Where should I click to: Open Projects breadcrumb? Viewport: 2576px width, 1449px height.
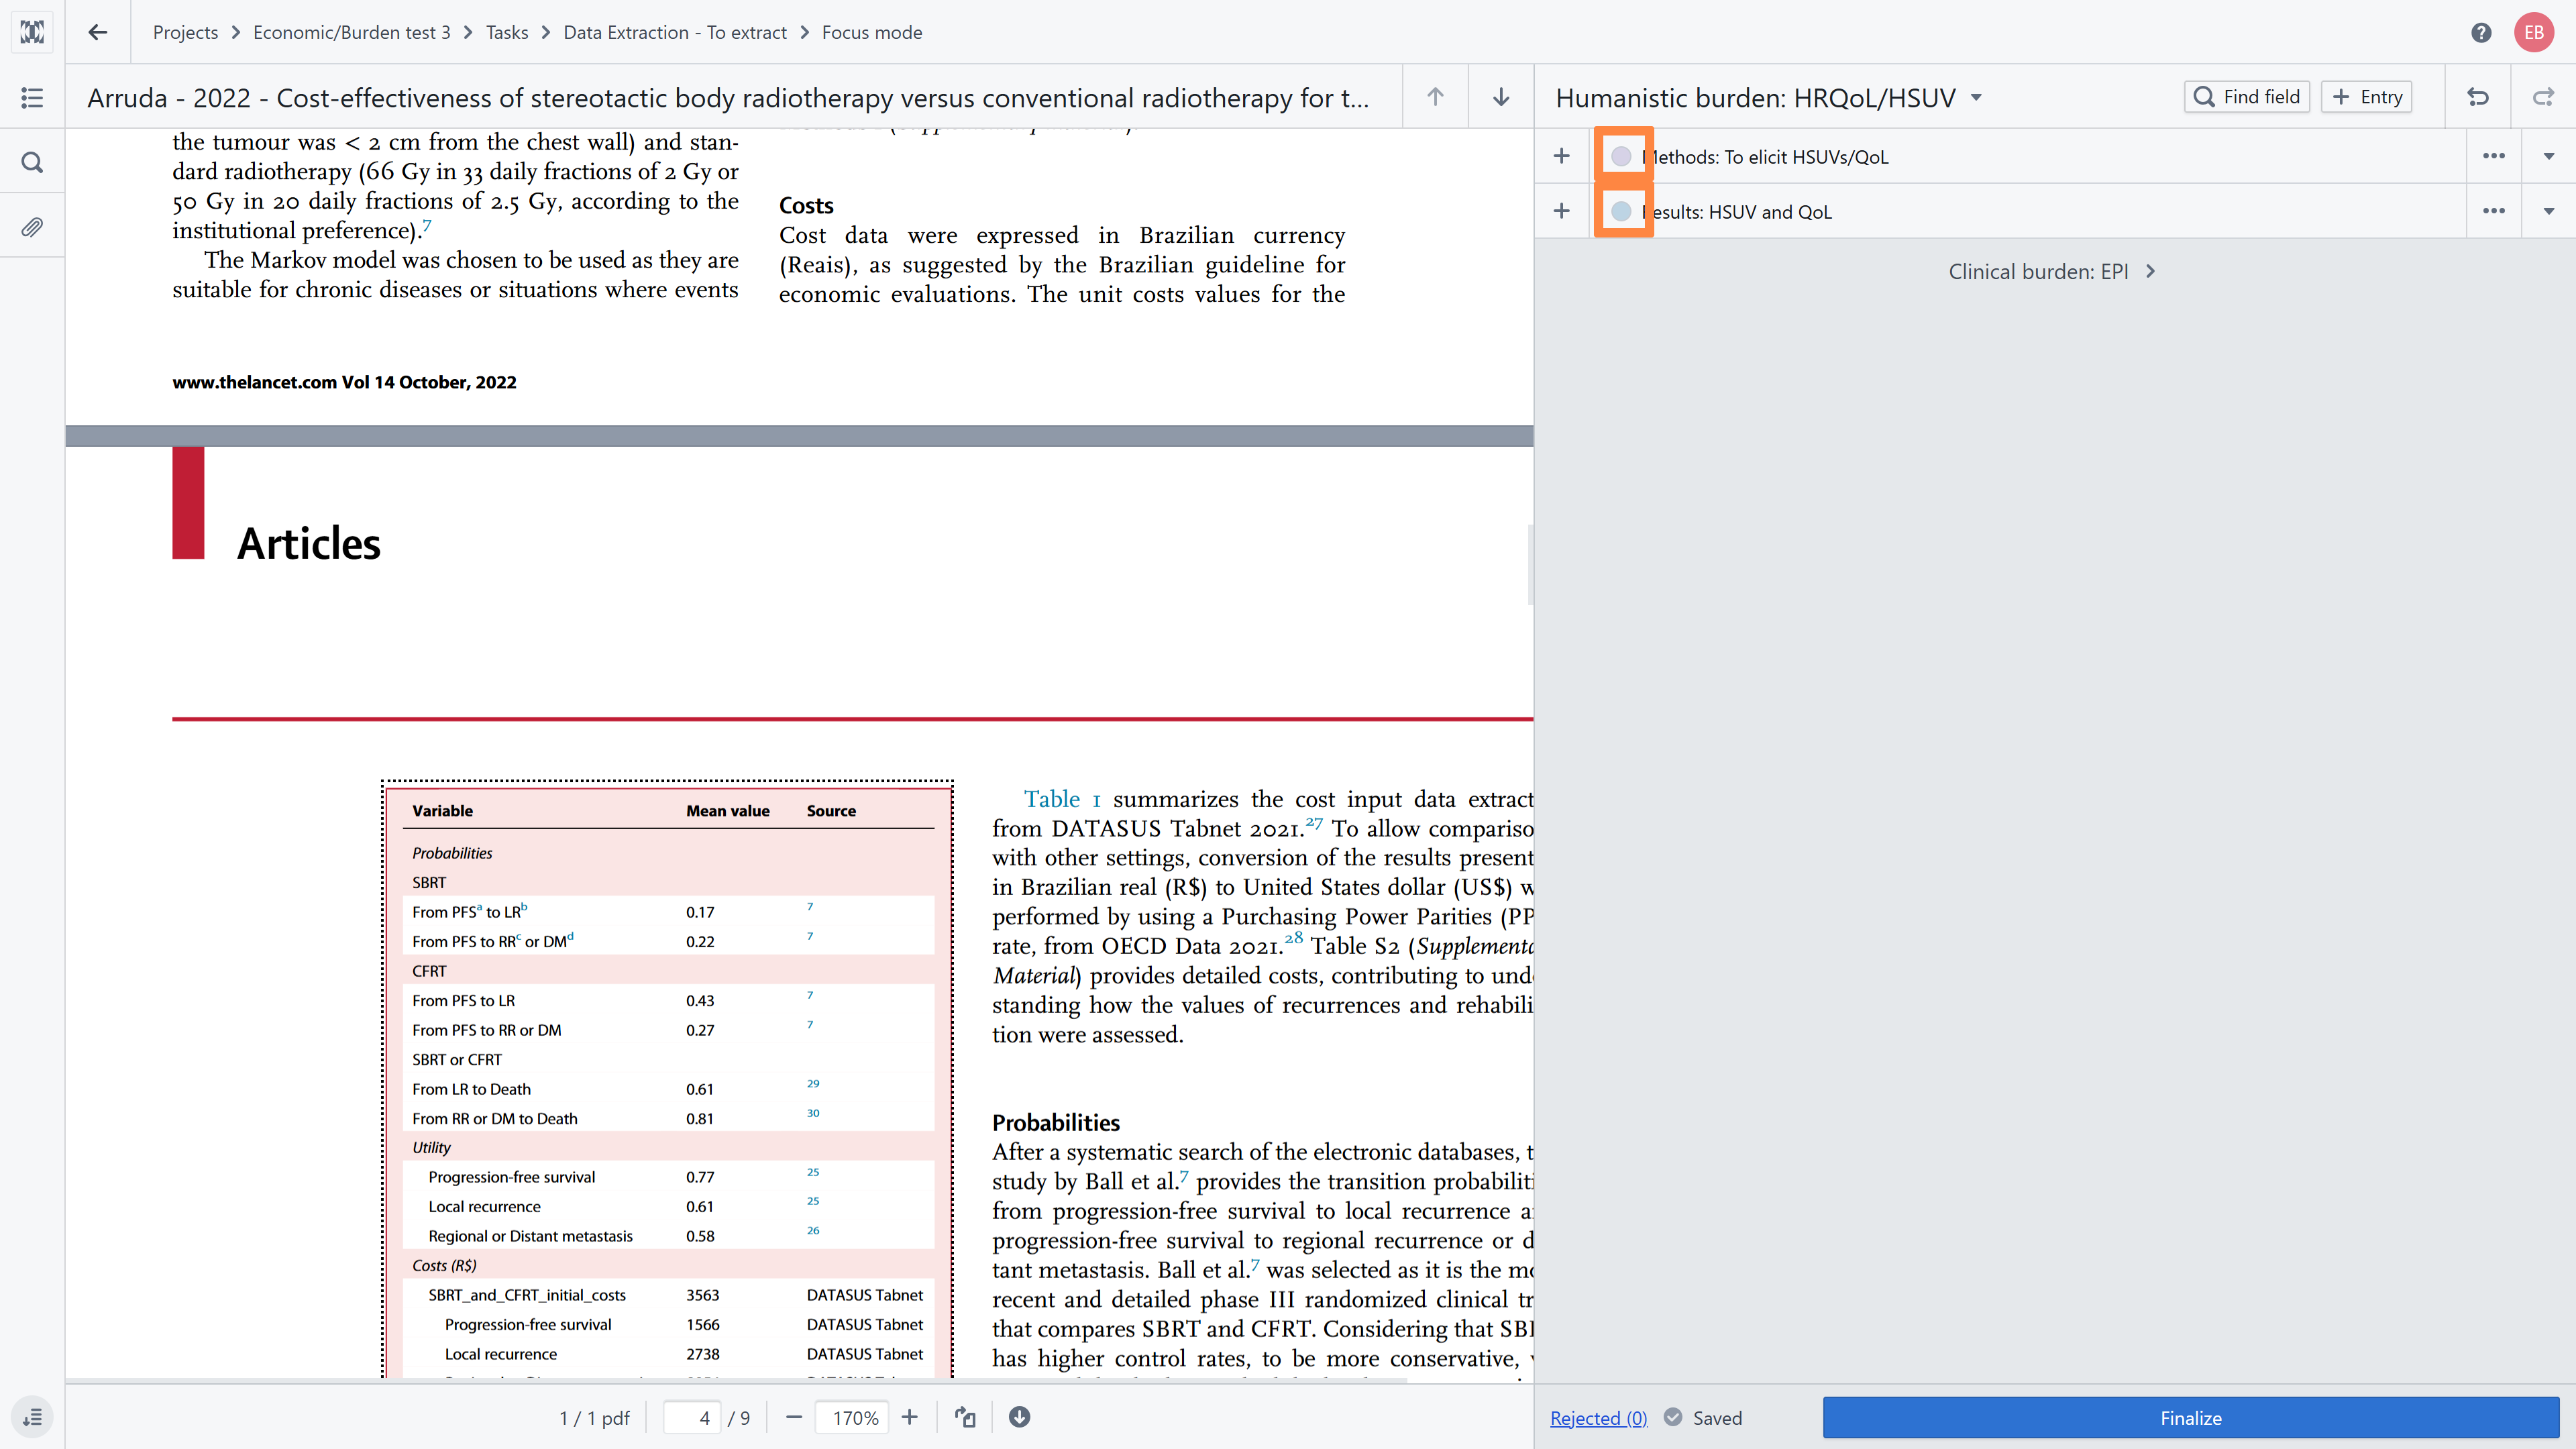pyautogui.click(x=185, y=32)
